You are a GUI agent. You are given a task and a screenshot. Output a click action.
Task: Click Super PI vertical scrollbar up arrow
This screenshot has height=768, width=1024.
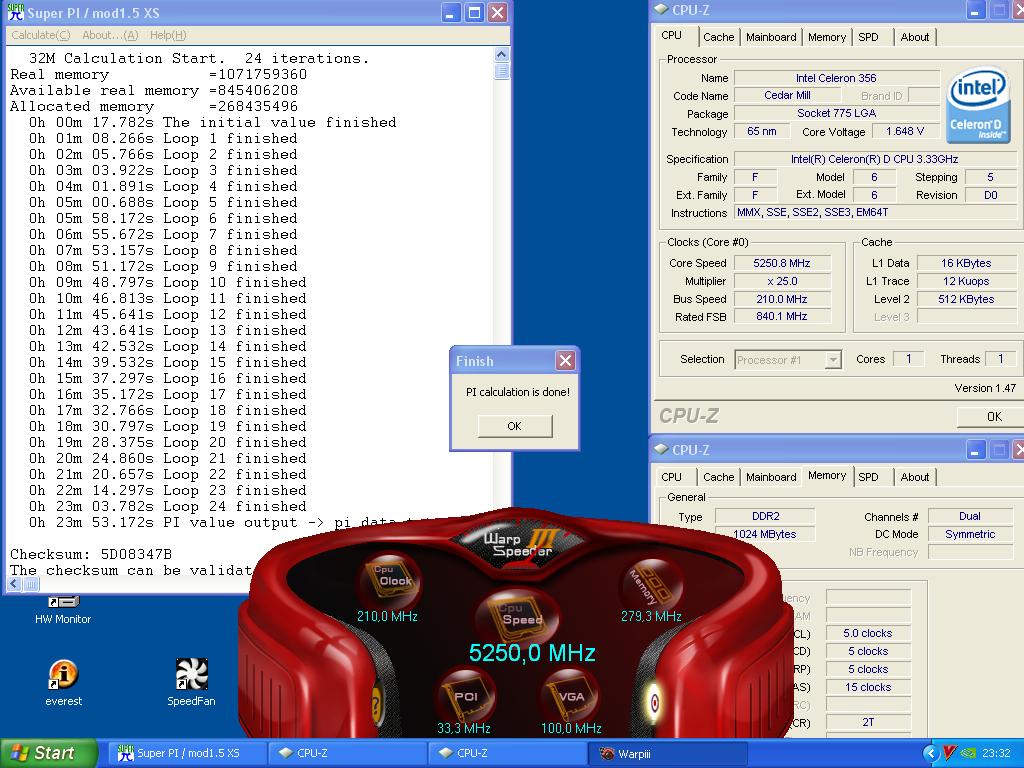[x=502, y=54]
